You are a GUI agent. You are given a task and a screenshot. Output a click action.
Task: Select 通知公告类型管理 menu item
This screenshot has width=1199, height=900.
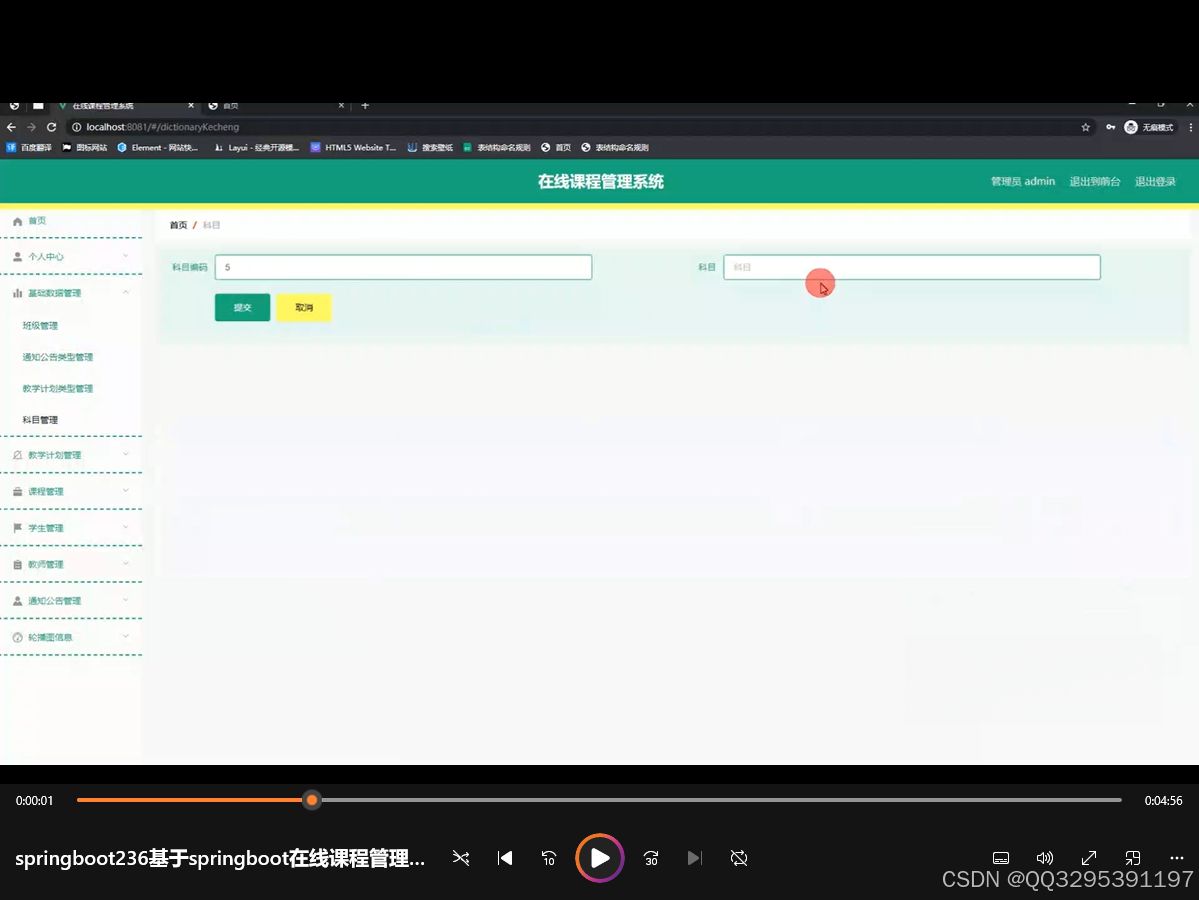point(58,357)
